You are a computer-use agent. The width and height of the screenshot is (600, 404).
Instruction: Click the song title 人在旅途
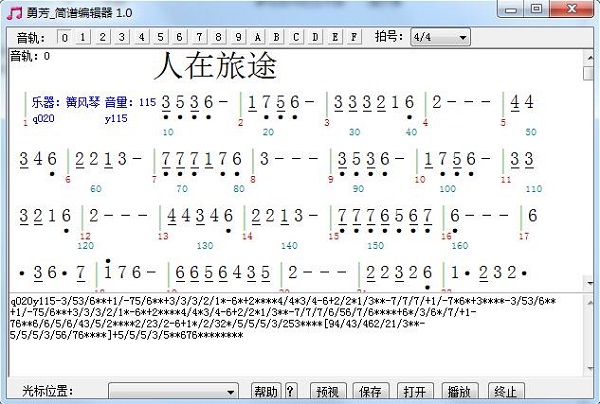pos(215,66)
